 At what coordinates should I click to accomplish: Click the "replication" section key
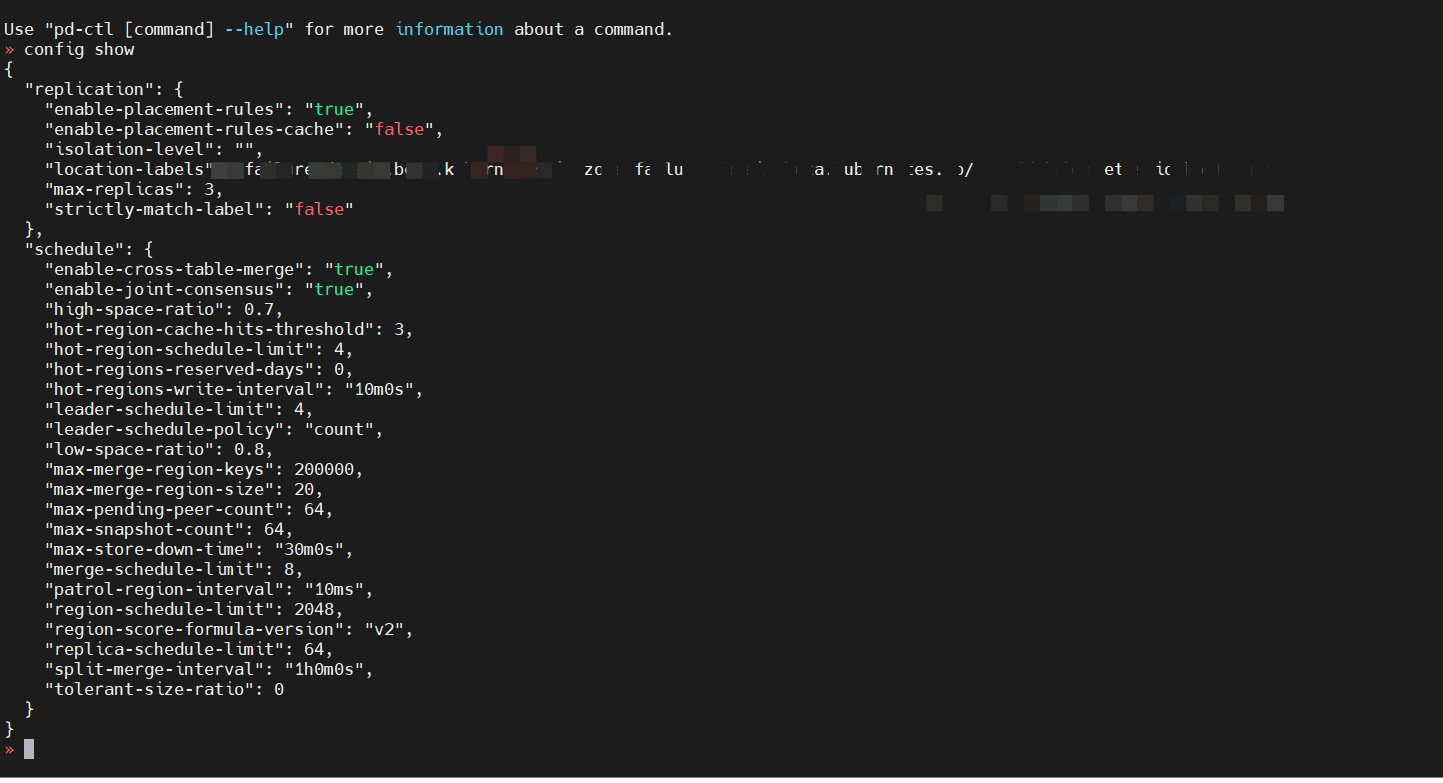pyautogui.click(x=89, y=89)
